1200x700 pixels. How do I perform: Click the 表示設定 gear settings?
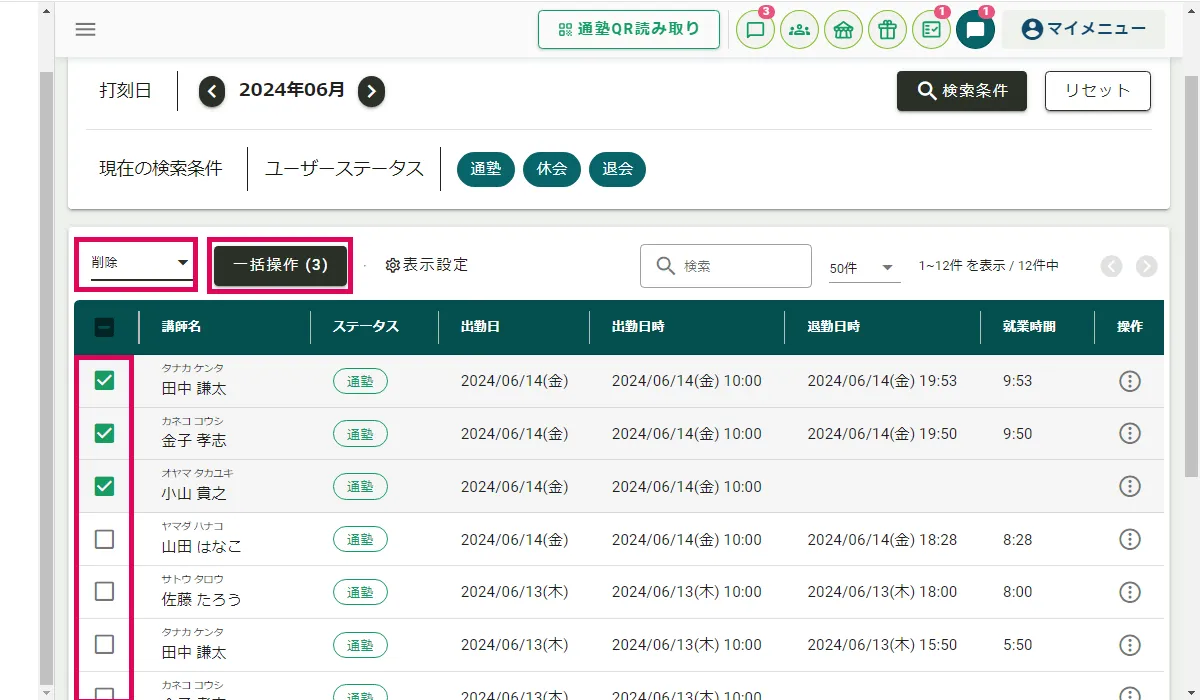coord(427,265)
